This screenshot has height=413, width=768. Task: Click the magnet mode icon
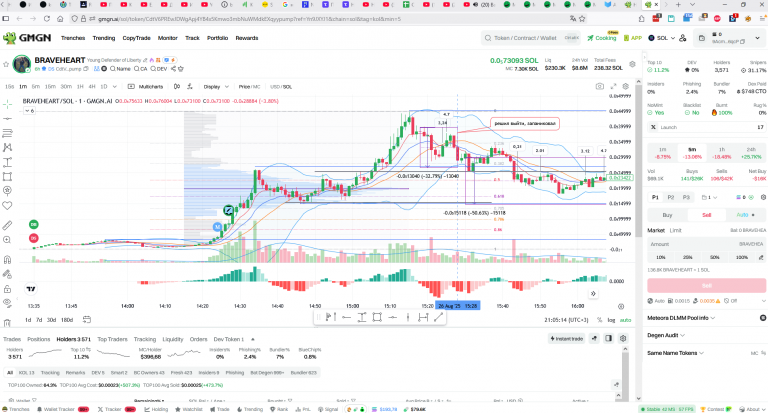coord(7,259)
